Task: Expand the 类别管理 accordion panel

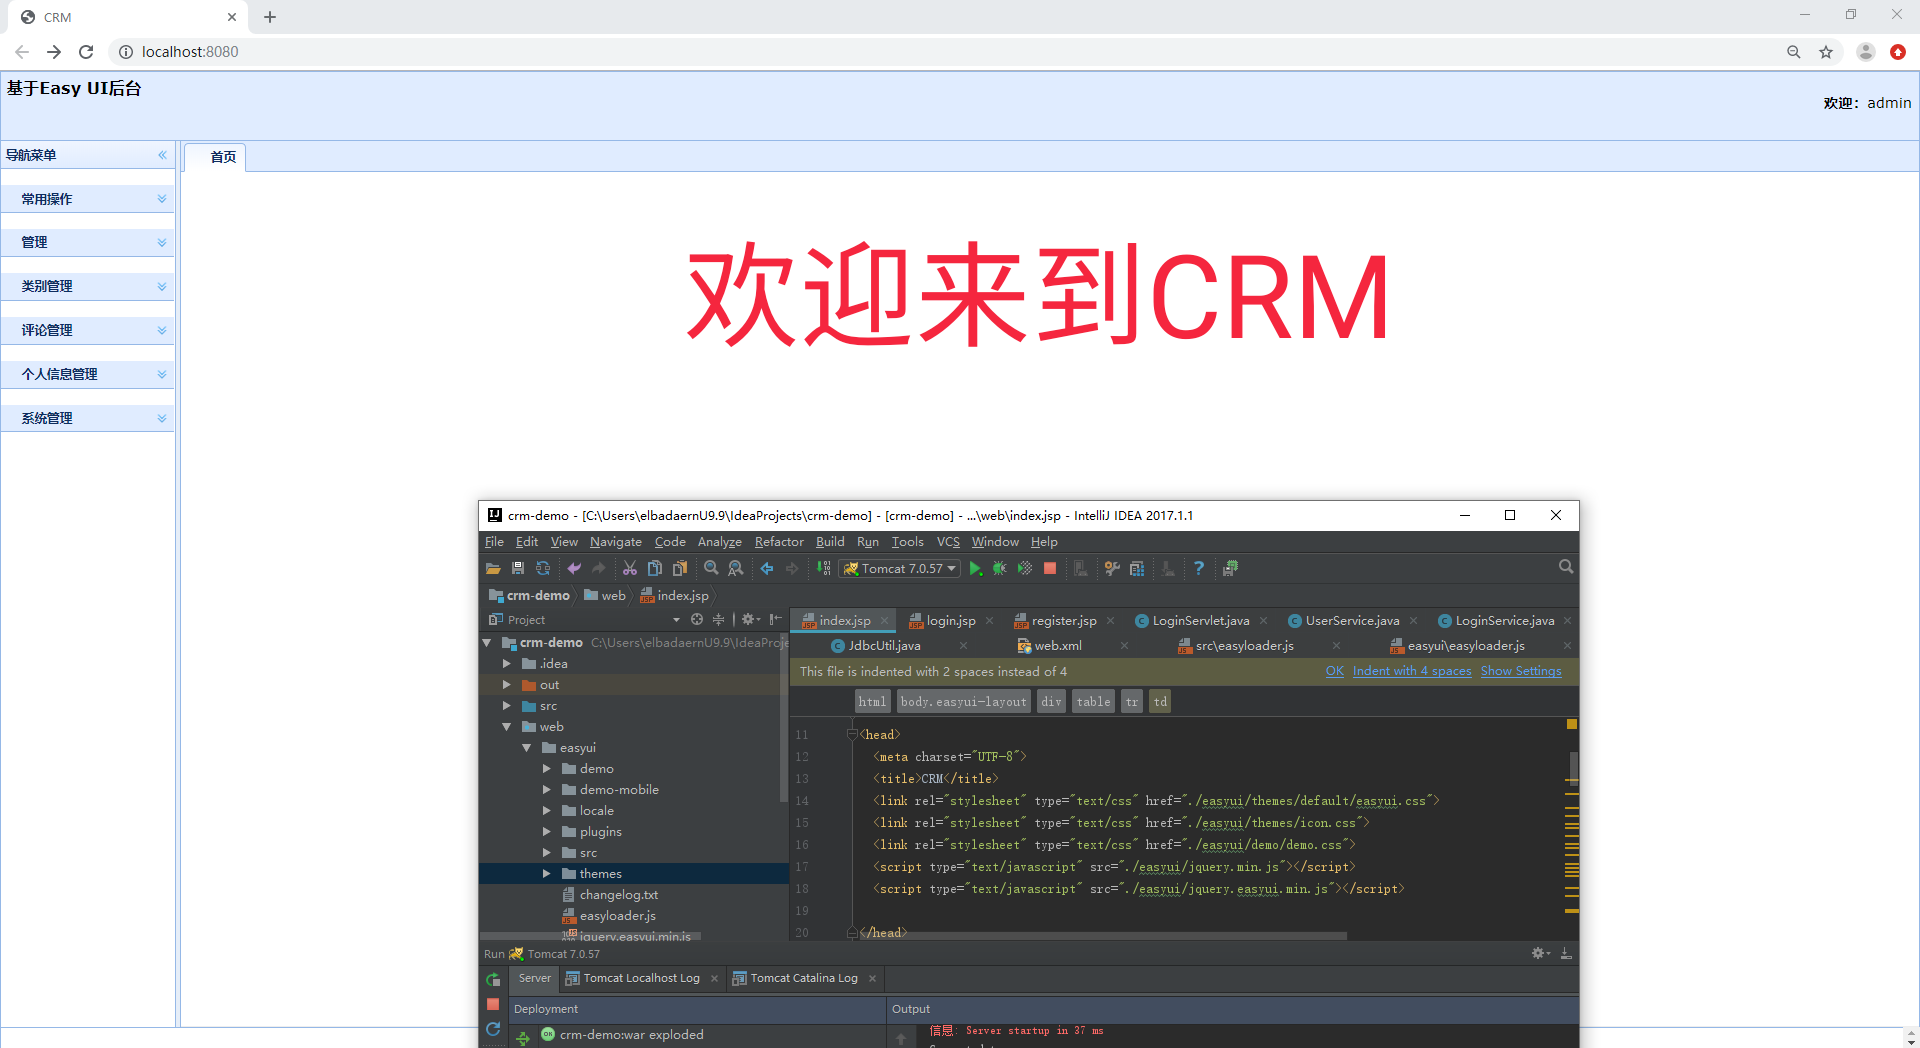Action: pos(162,287)
